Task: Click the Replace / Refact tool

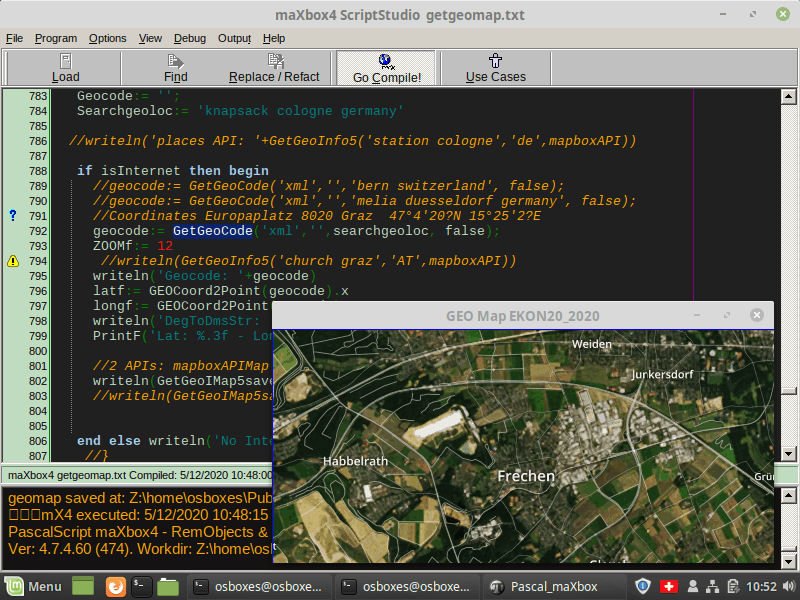Action: coord(274,68)
